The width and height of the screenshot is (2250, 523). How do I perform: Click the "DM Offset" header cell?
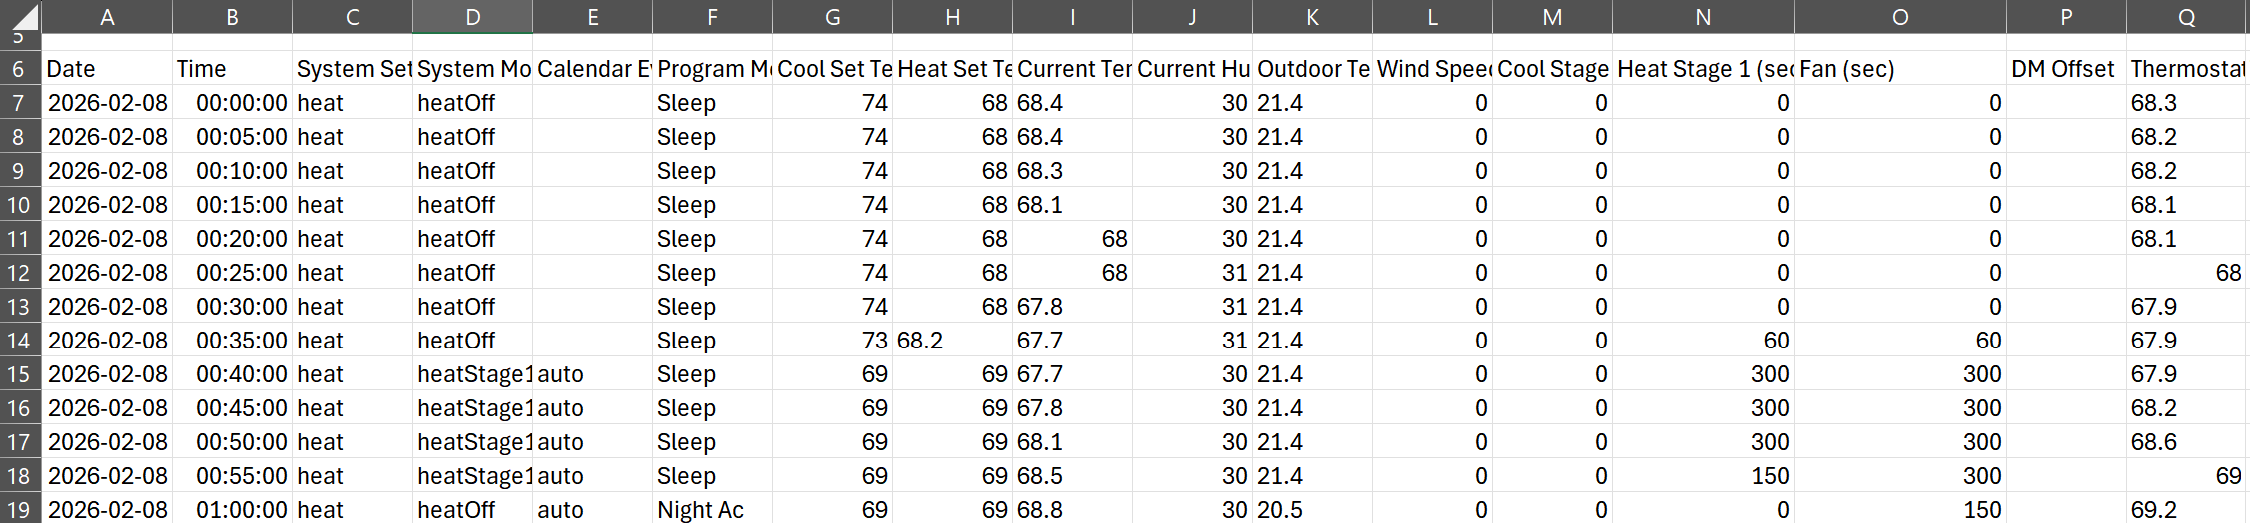pos(2065,69)
